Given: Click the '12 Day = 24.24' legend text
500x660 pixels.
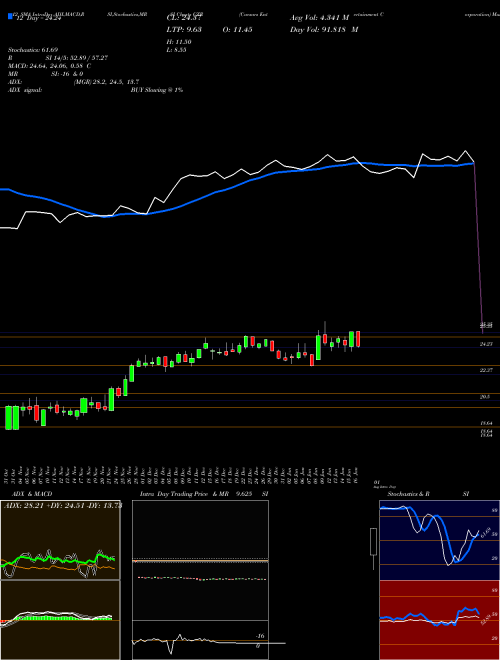Looking at the screenshot, I should click(39, 18).
